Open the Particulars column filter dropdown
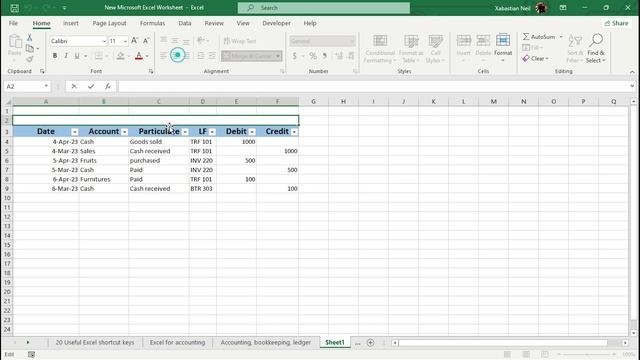Image resolution: width=640 pixels, height=360 pixels. 185,132
